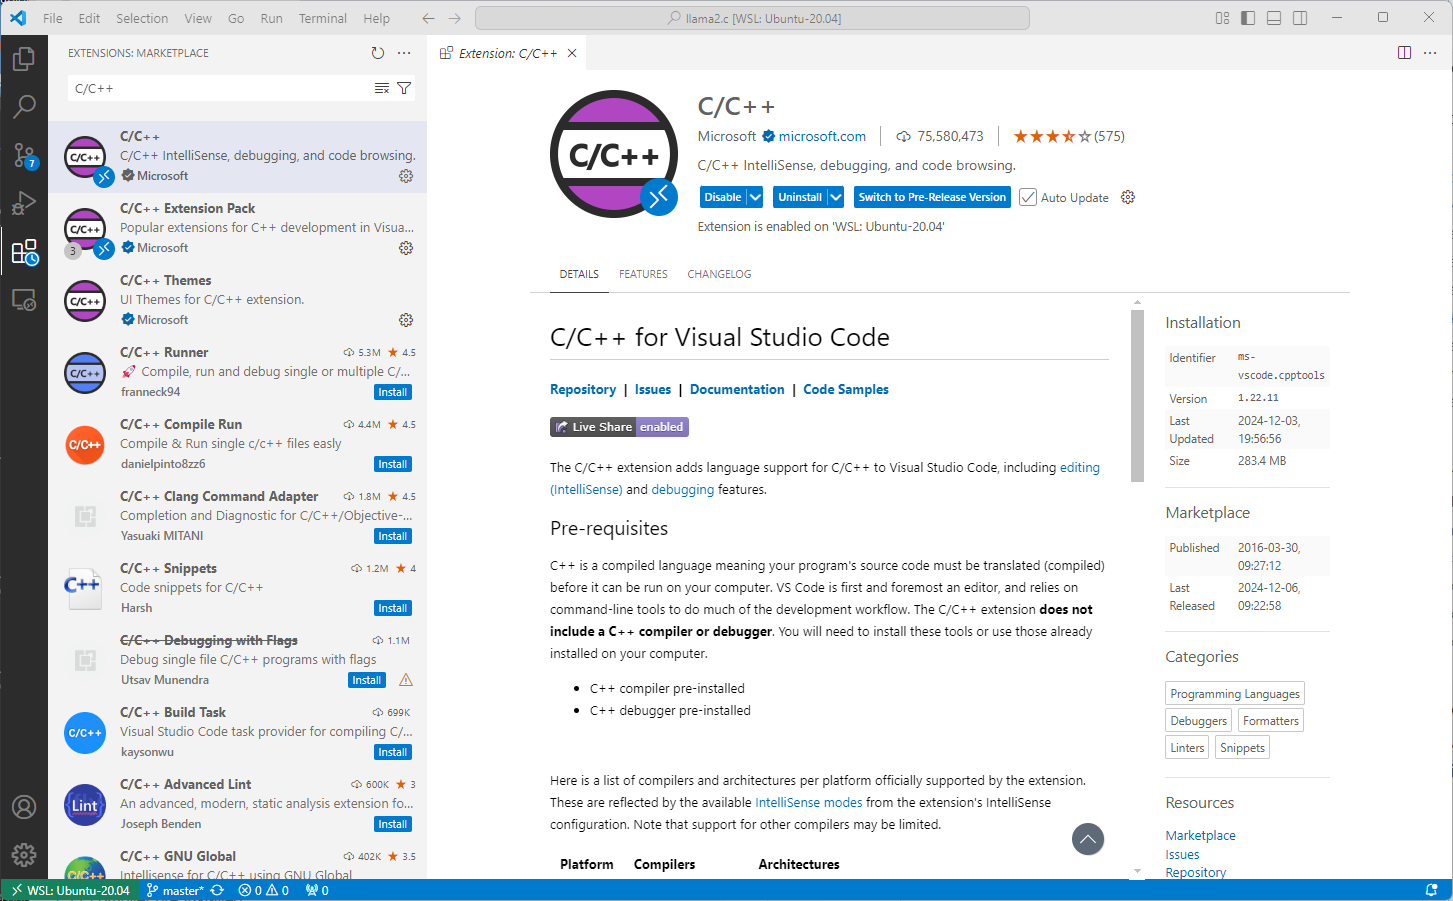Open Remote Explorer view
The width and height of the screenshot is (1453, 901).
point(24,299)
